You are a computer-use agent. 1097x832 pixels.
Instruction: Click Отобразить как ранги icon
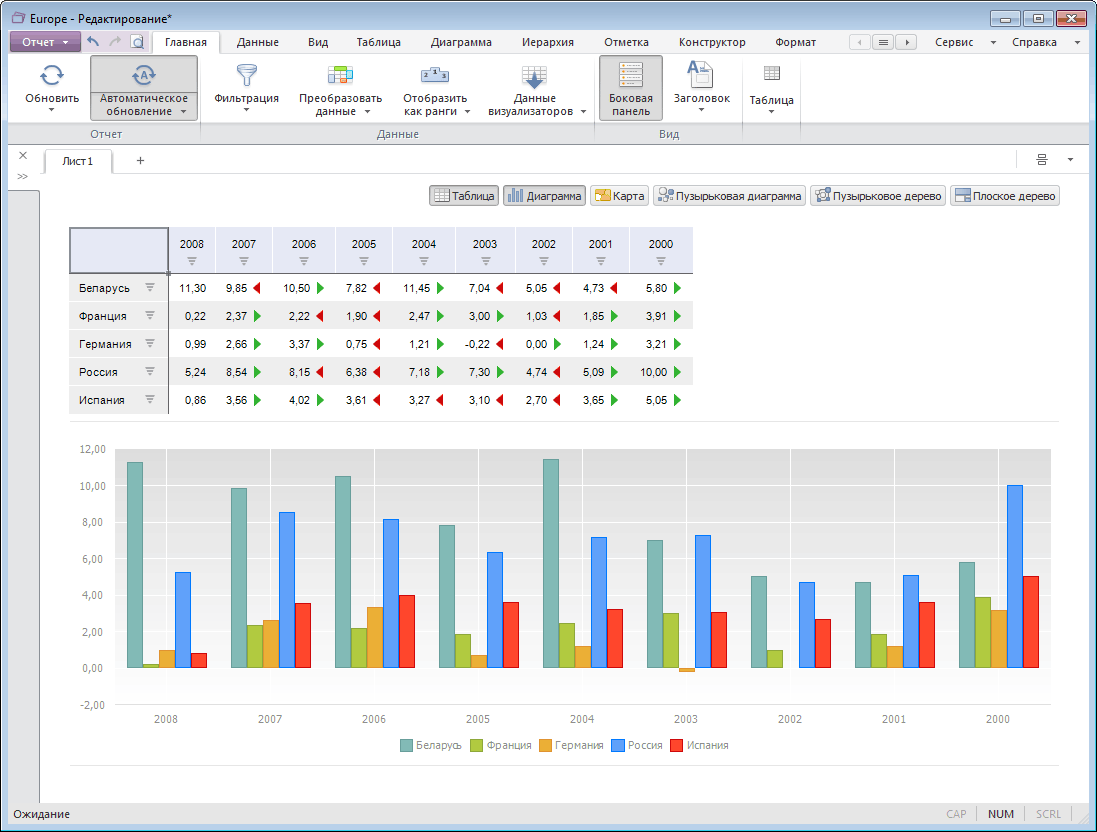tap(435, 75)
